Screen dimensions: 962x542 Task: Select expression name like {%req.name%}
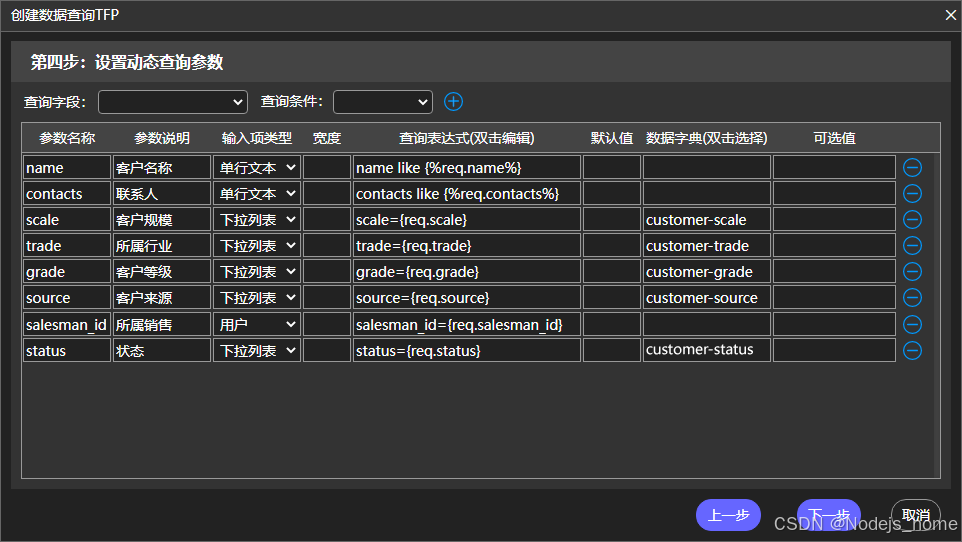[x=467, y=168]
